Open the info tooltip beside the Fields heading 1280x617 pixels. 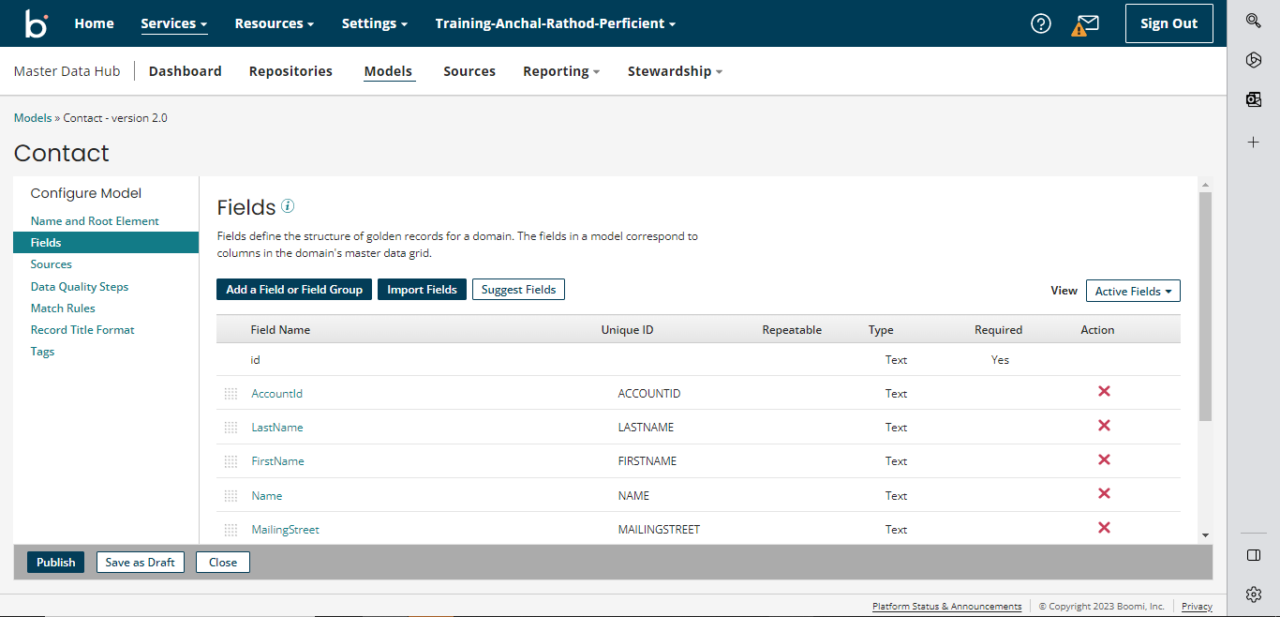point(288,207)
